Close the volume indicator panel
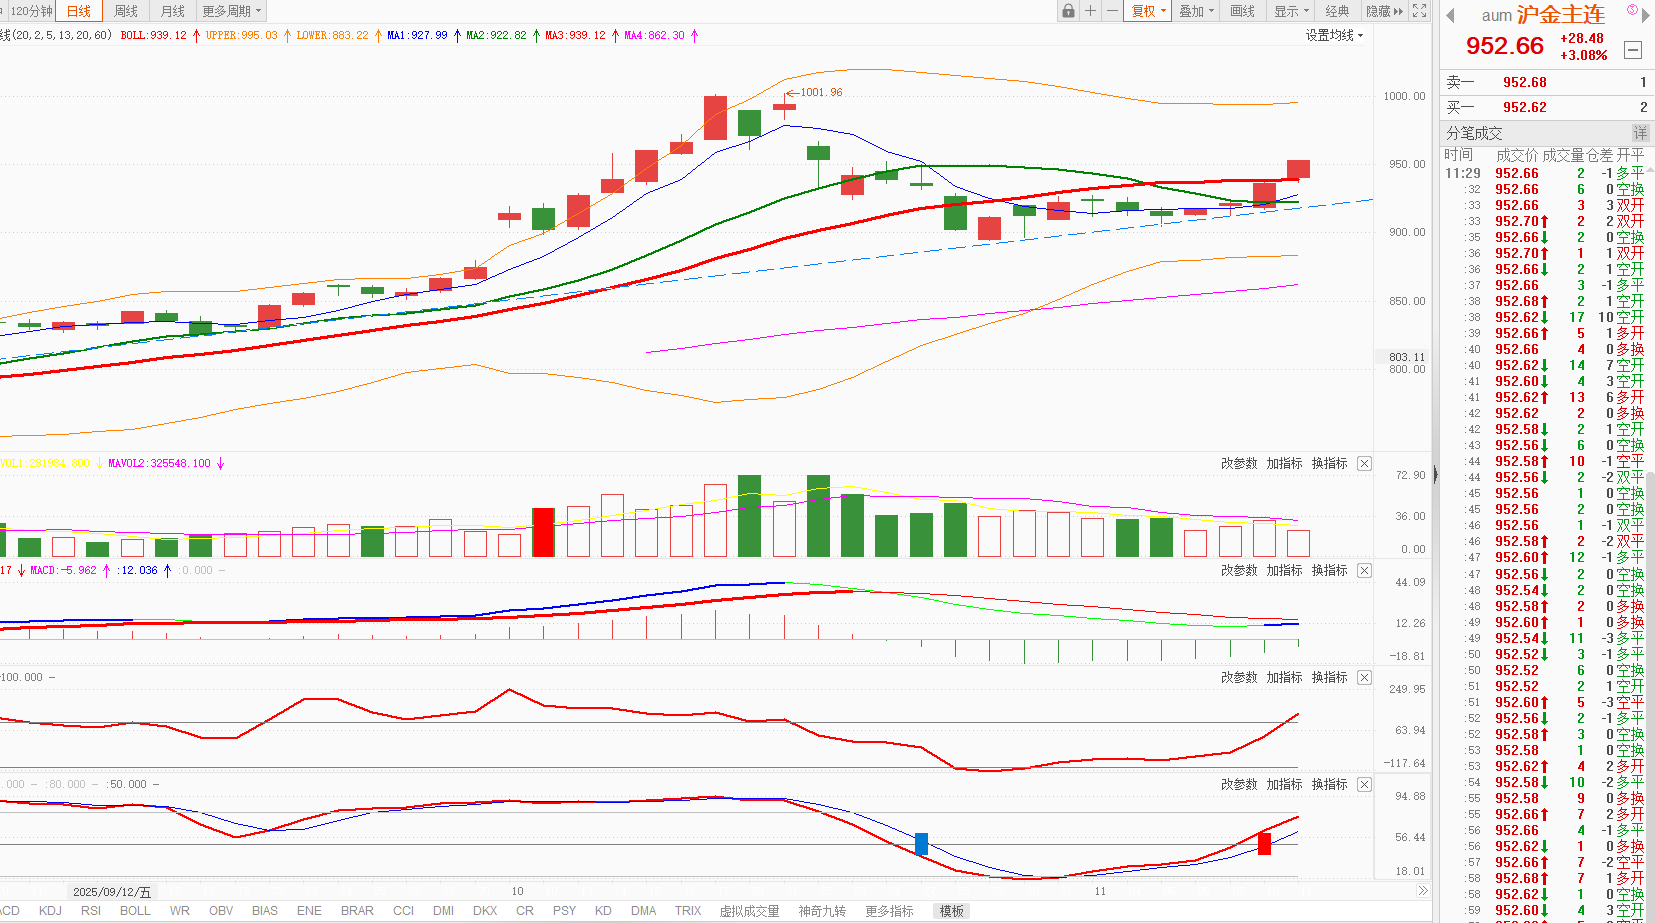This screenshot has height=923, width=1655. point(1364,463)
